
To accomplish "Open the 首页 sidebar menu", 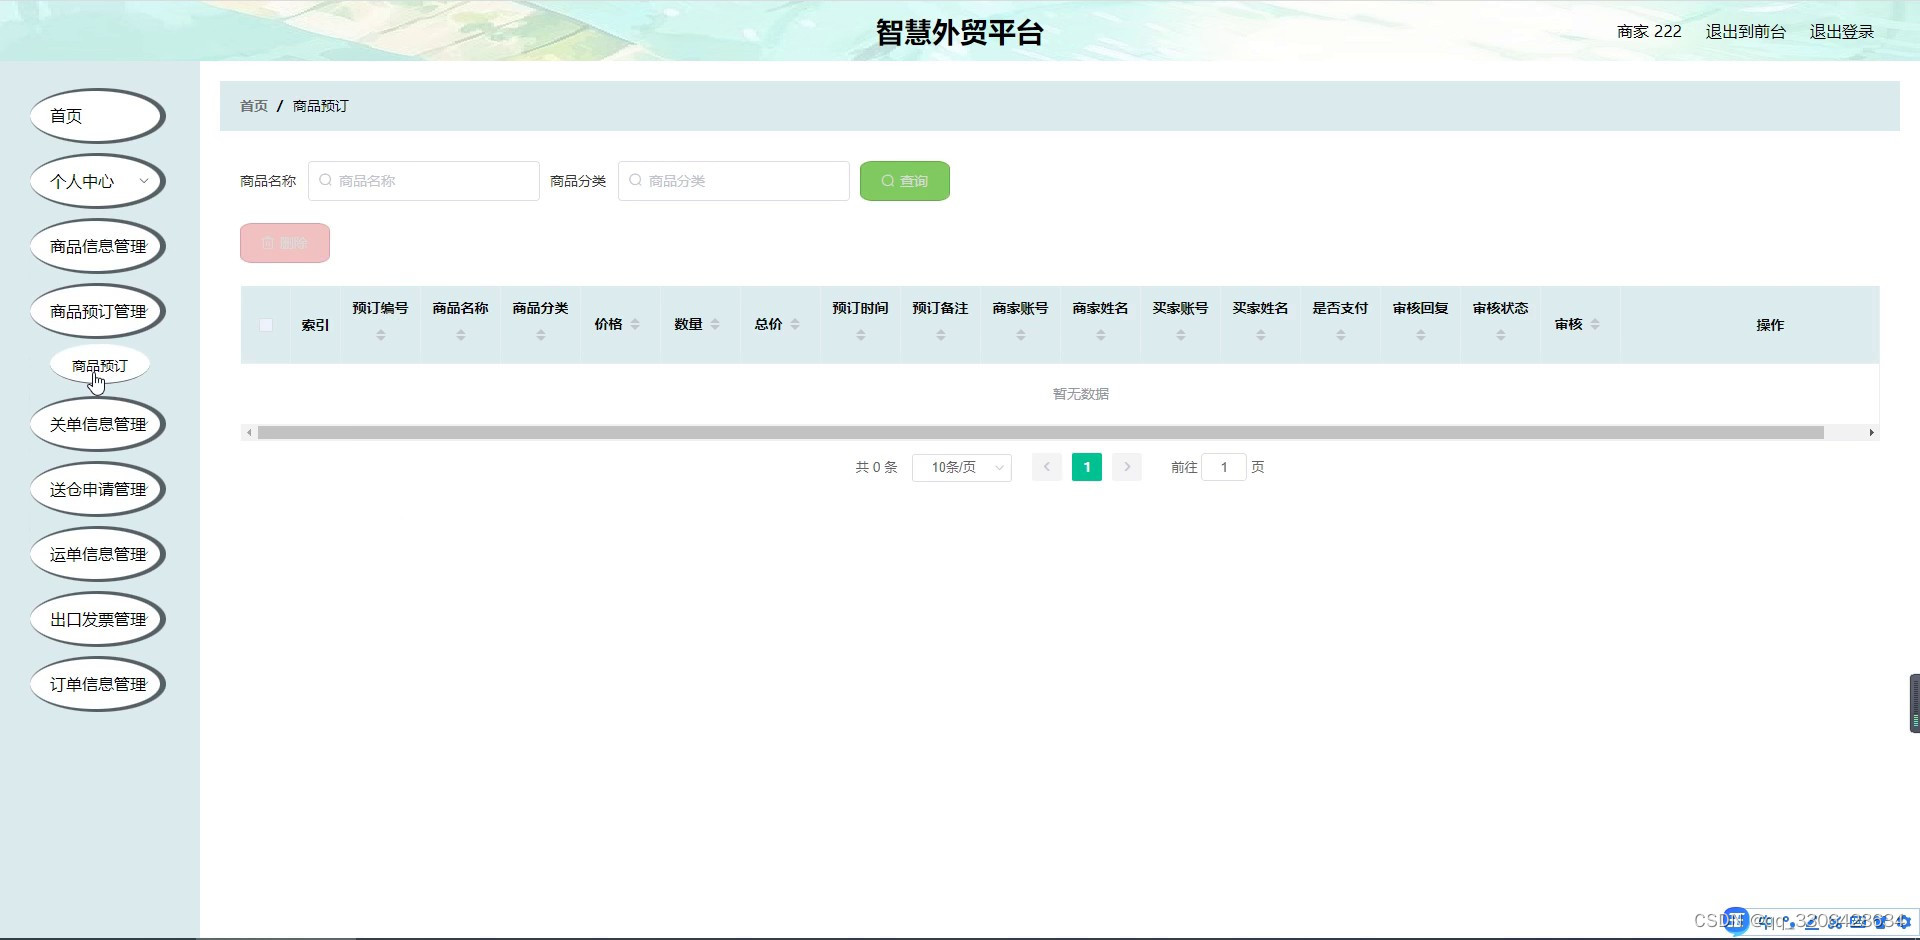I will (97, 116).
